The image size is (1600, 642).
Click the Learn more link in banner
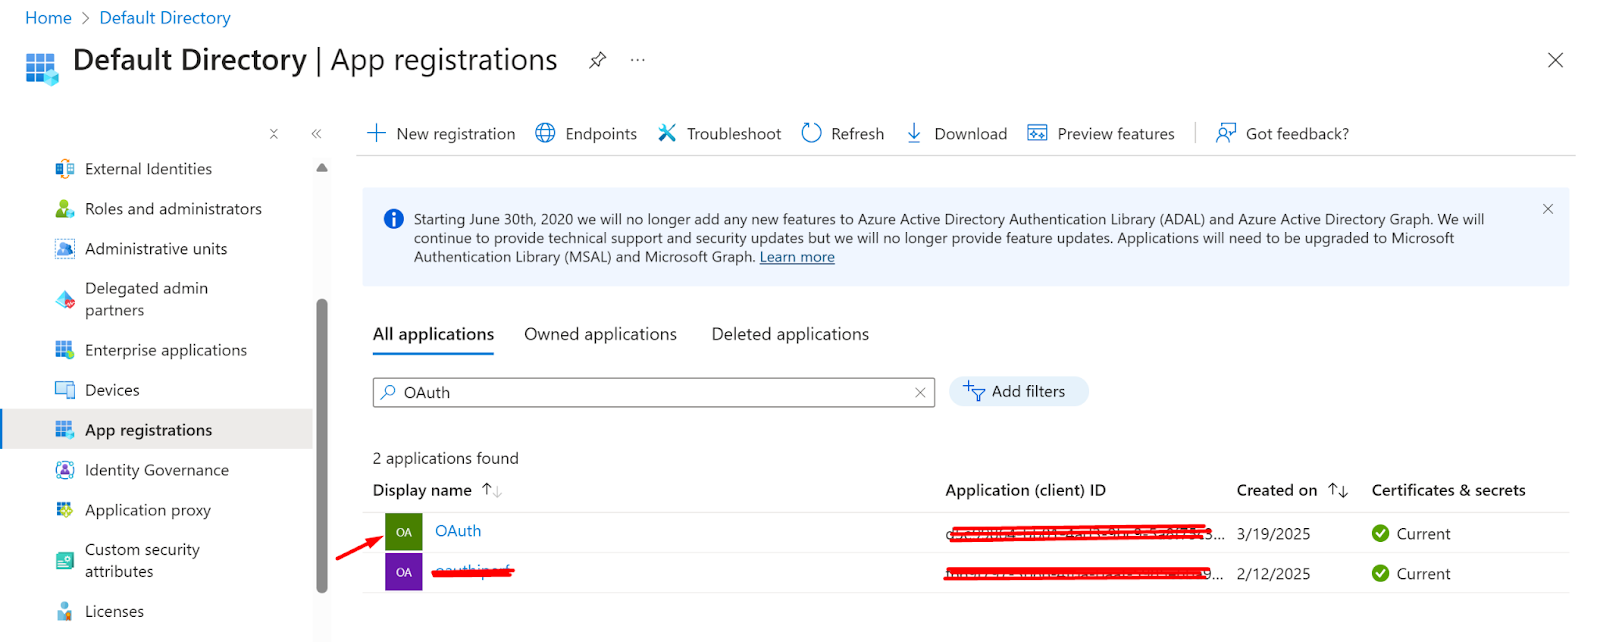797,257
